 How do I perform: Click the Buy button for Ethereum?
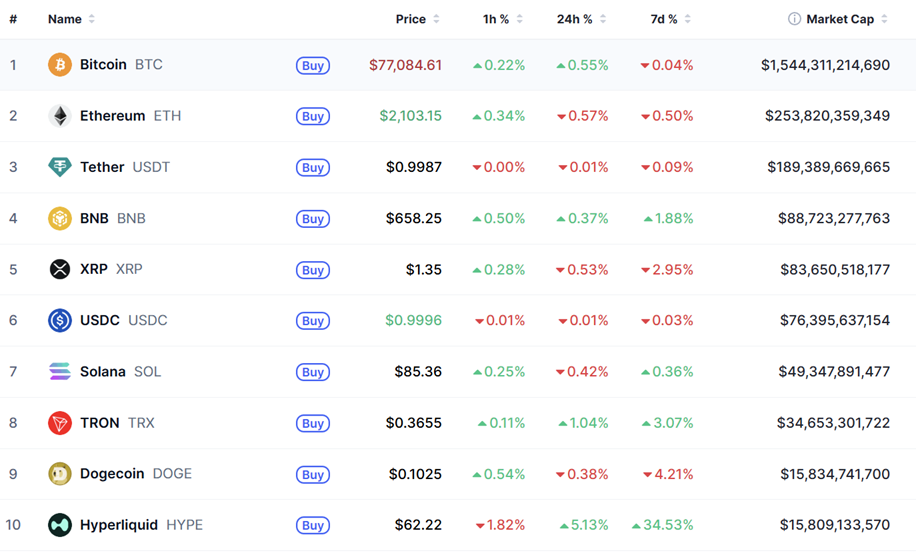(x=313, y=116)
